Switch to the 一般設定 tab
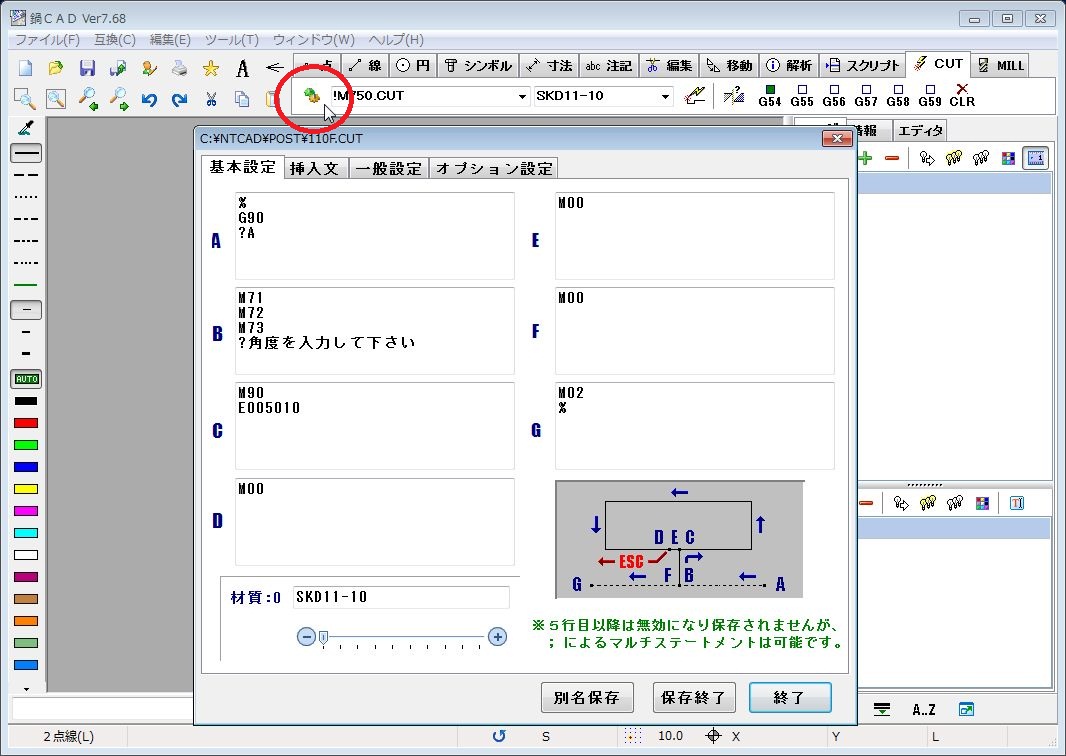 [x=389, y=168]
